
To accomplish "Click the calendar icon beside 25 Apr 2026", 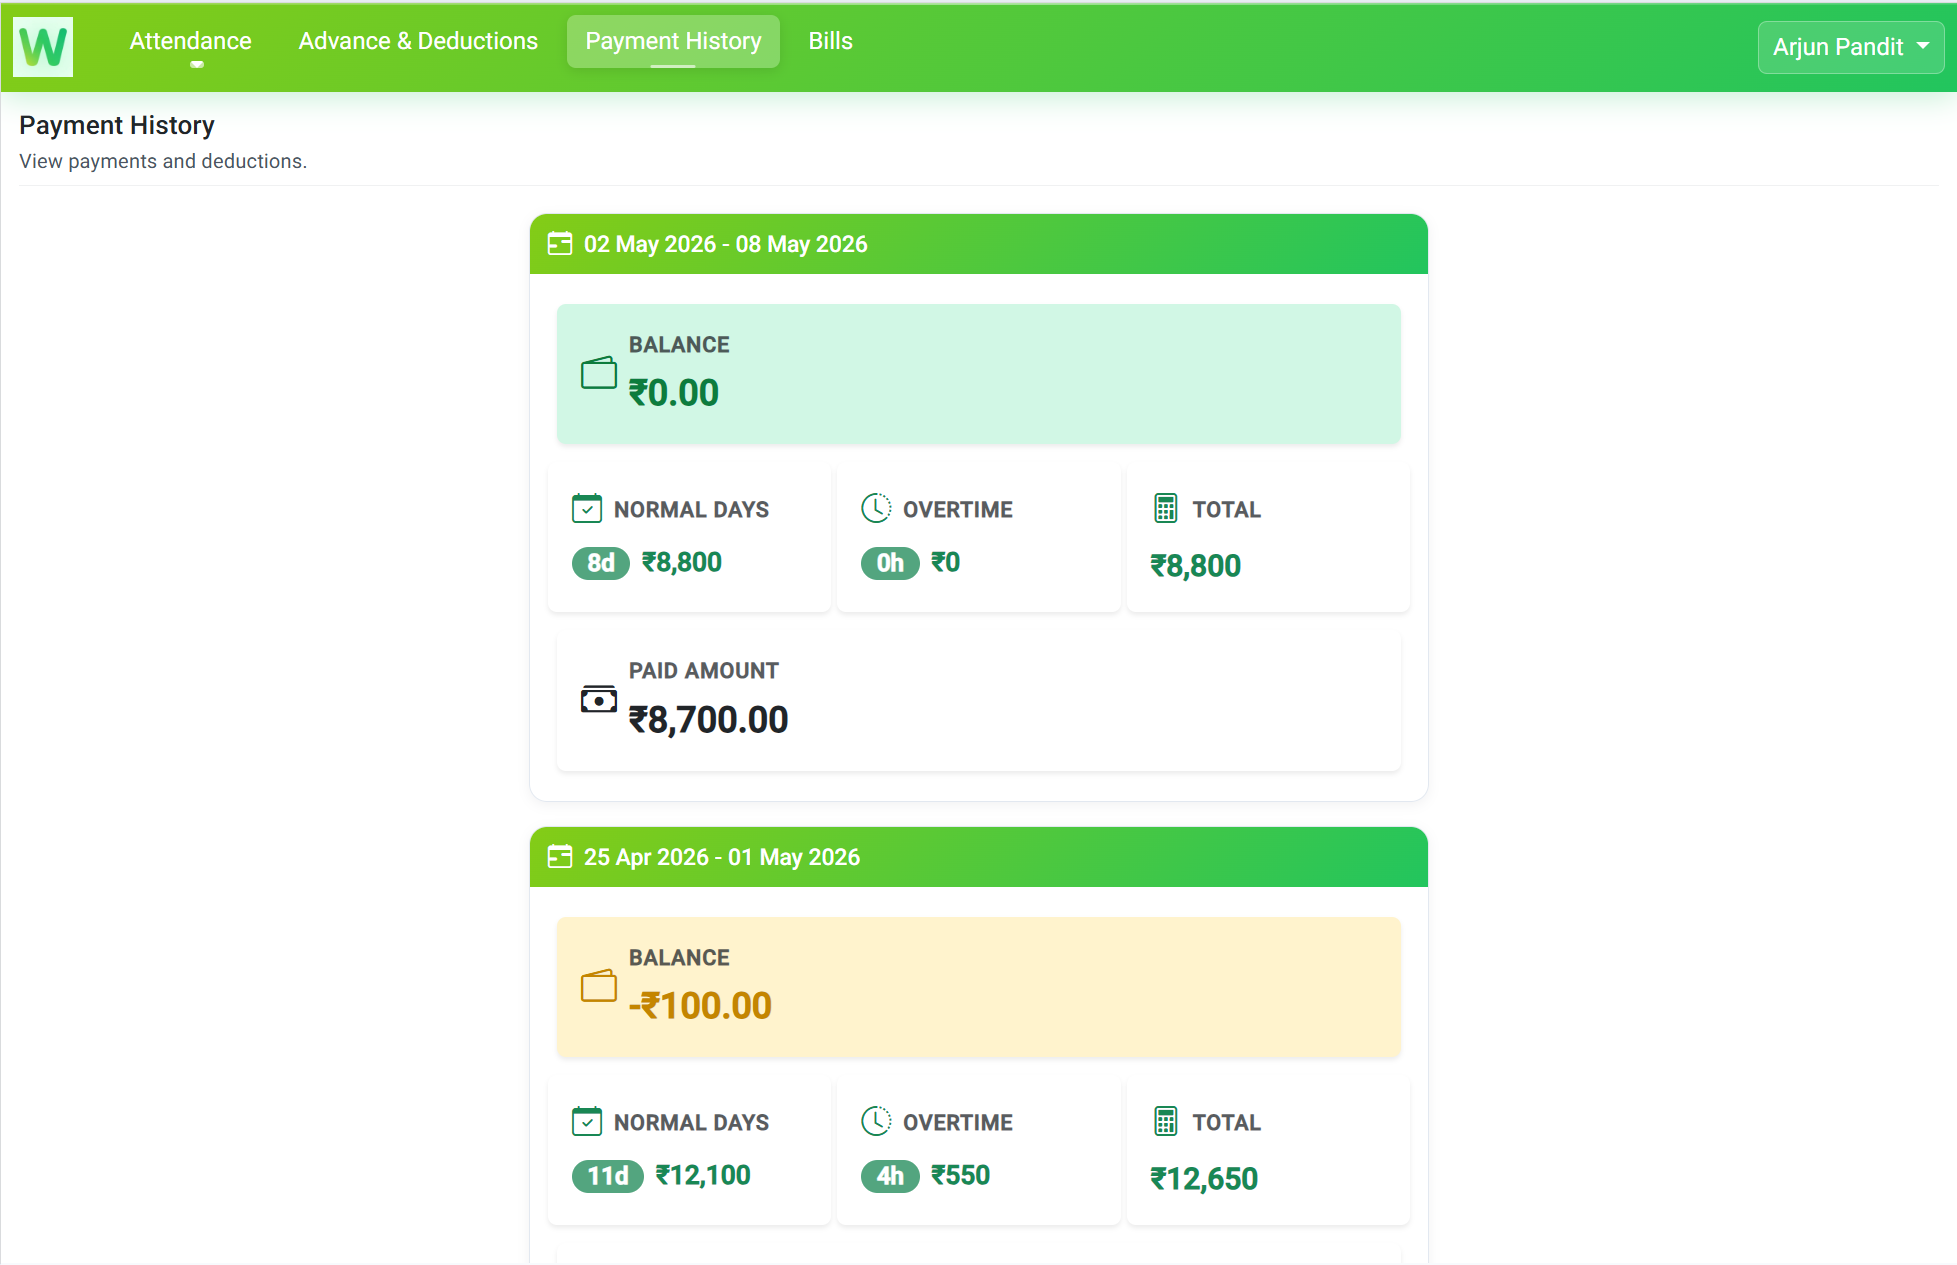I will (x=560, y=857).
